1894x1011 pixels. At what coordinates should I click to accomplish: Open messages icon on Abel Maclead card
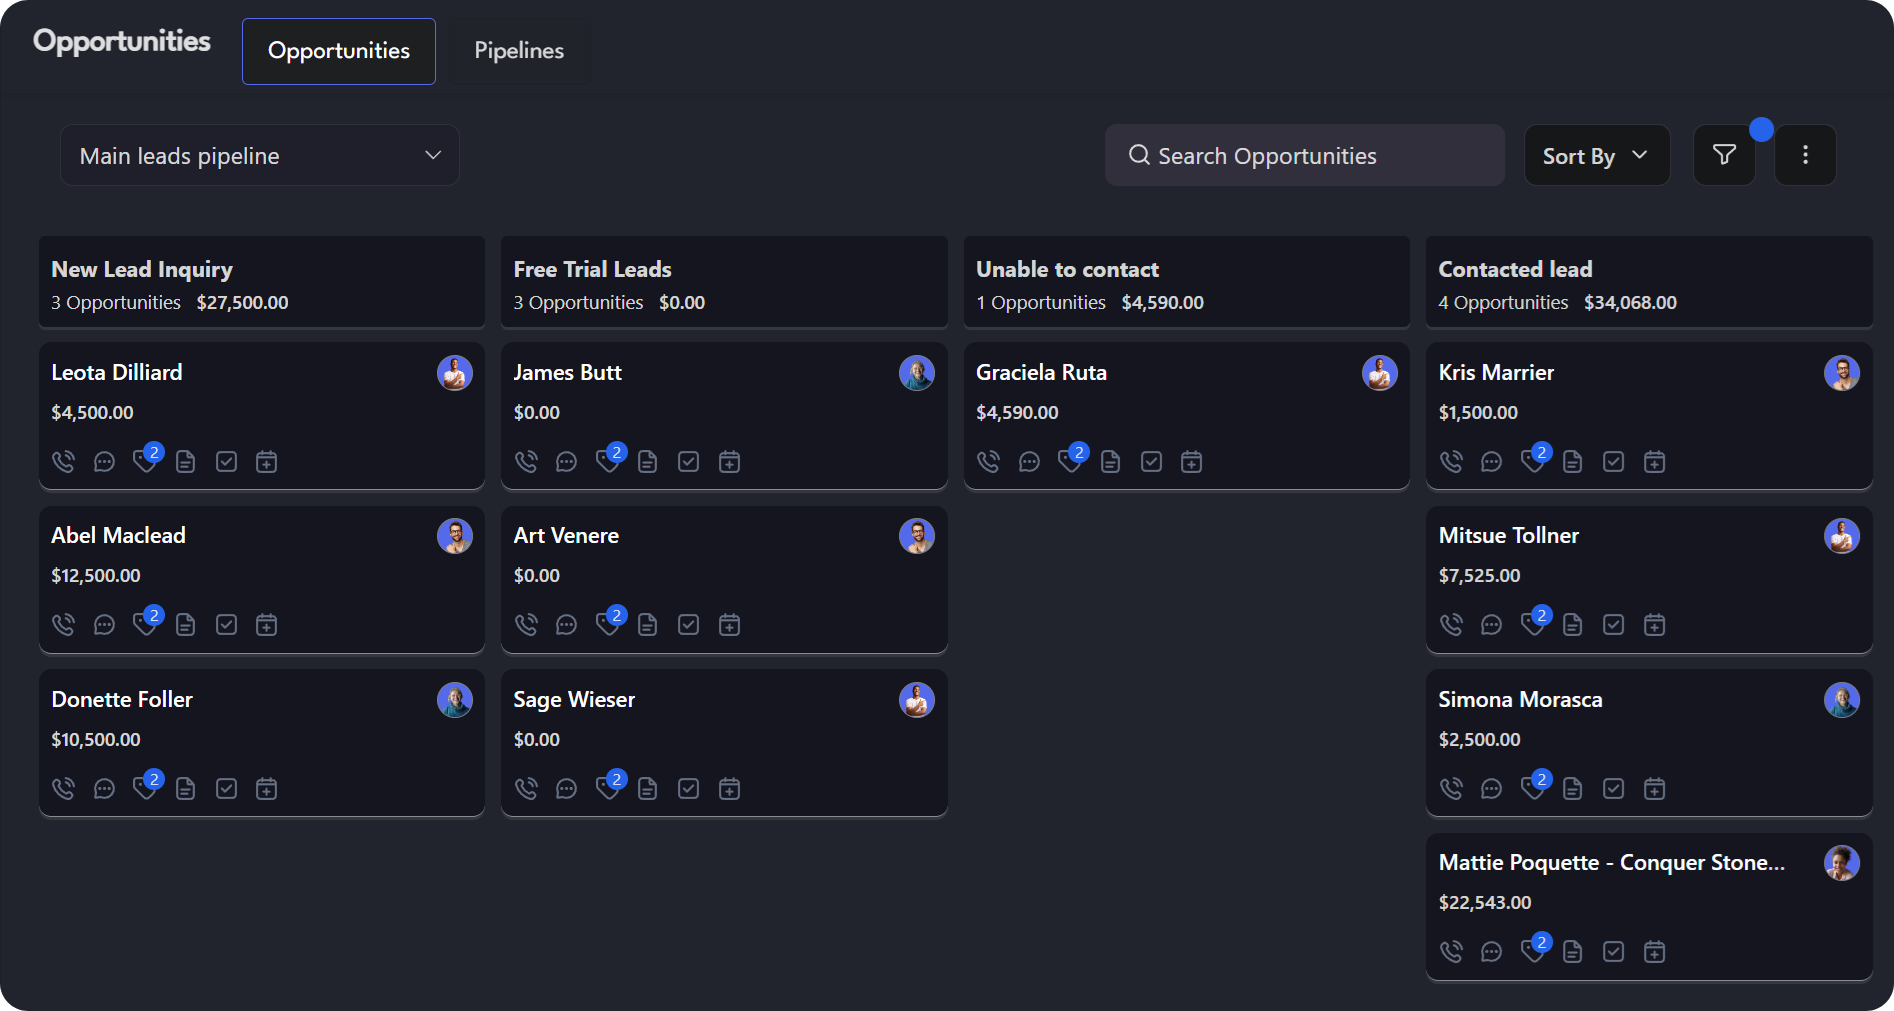(104, 625)
